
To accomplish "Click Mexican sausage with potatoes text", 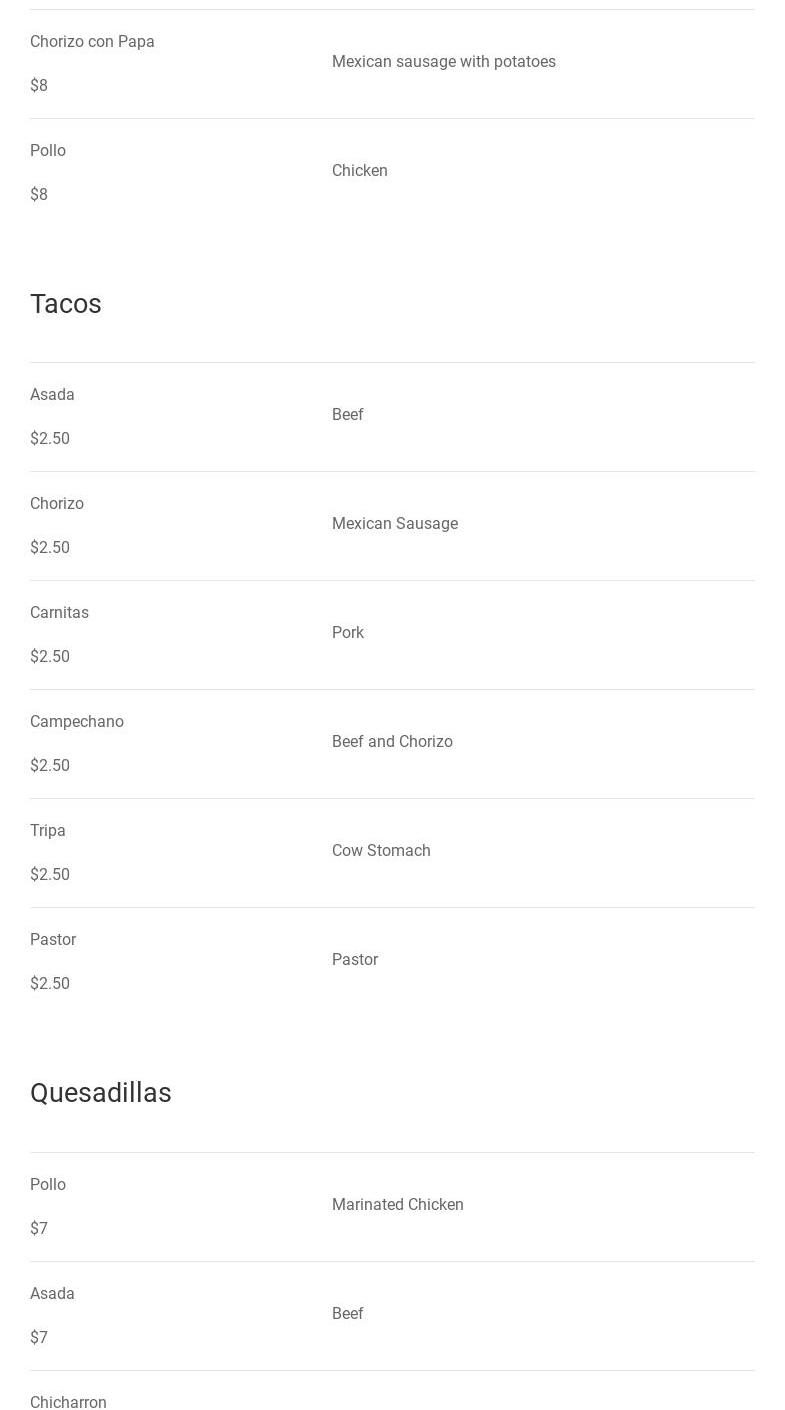I will (x=444, y=62).
